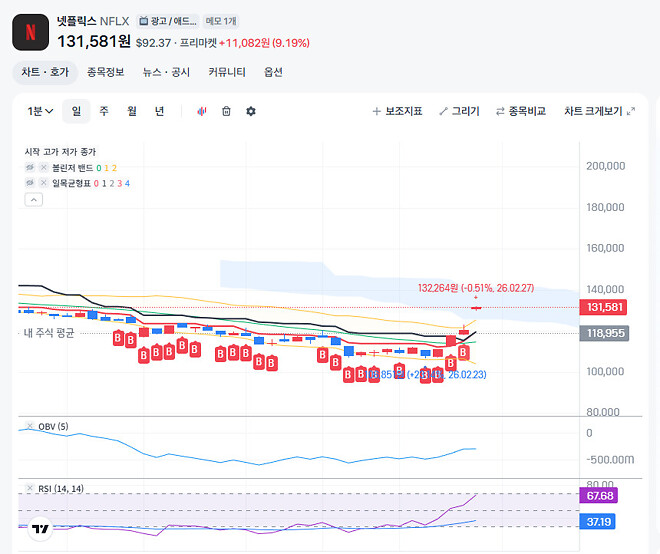
Task: Switch to the 종목정보 tab
Action: click(x=105, y=72)
